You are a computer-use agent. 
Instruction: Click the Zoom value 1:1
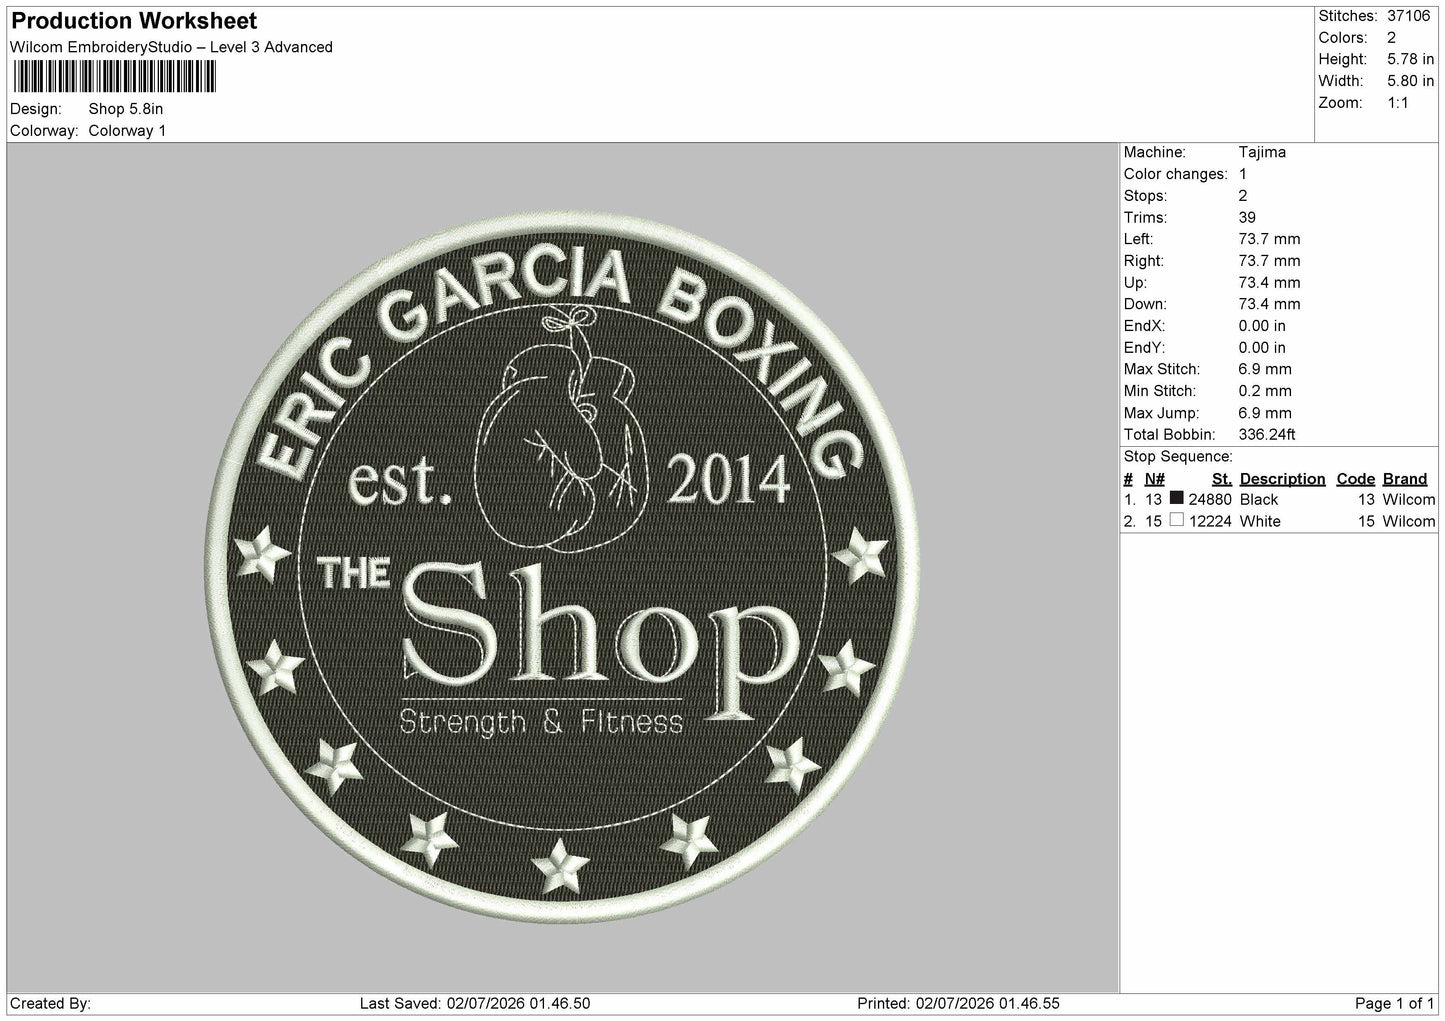tap(1398, 103)
